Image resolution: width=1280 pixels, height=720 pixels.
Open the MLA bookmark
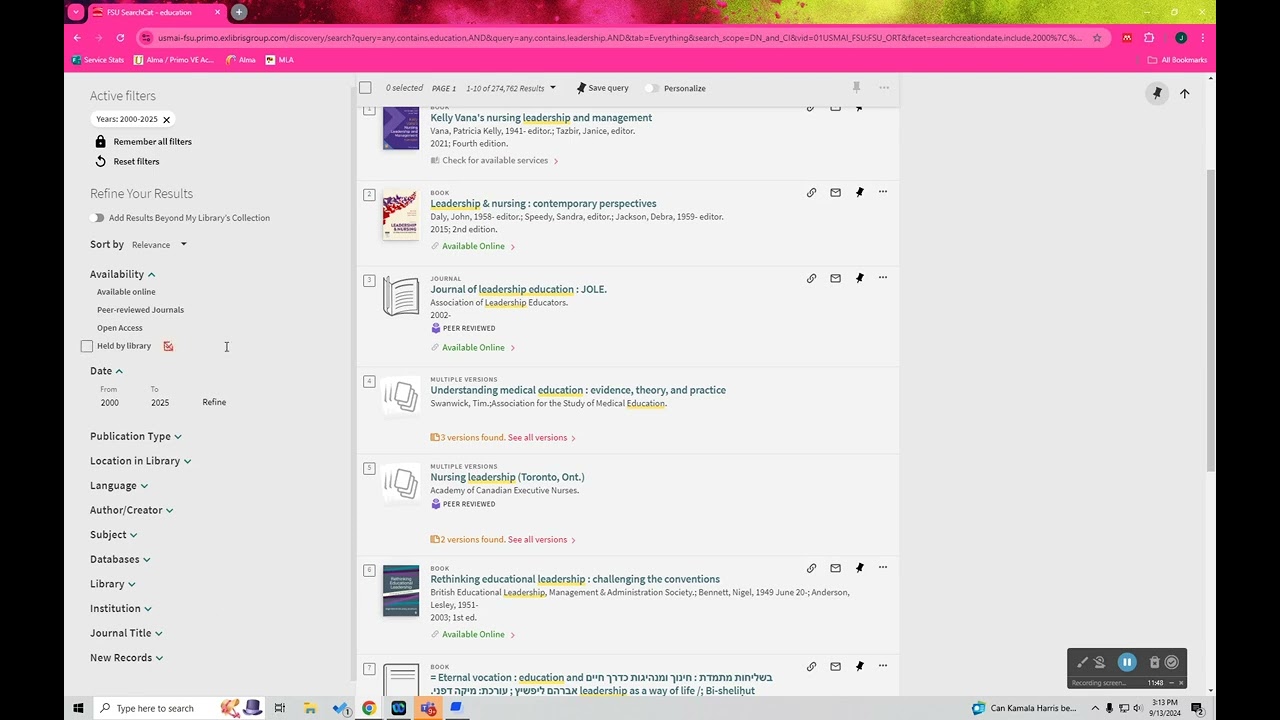[x=280, y=60]
